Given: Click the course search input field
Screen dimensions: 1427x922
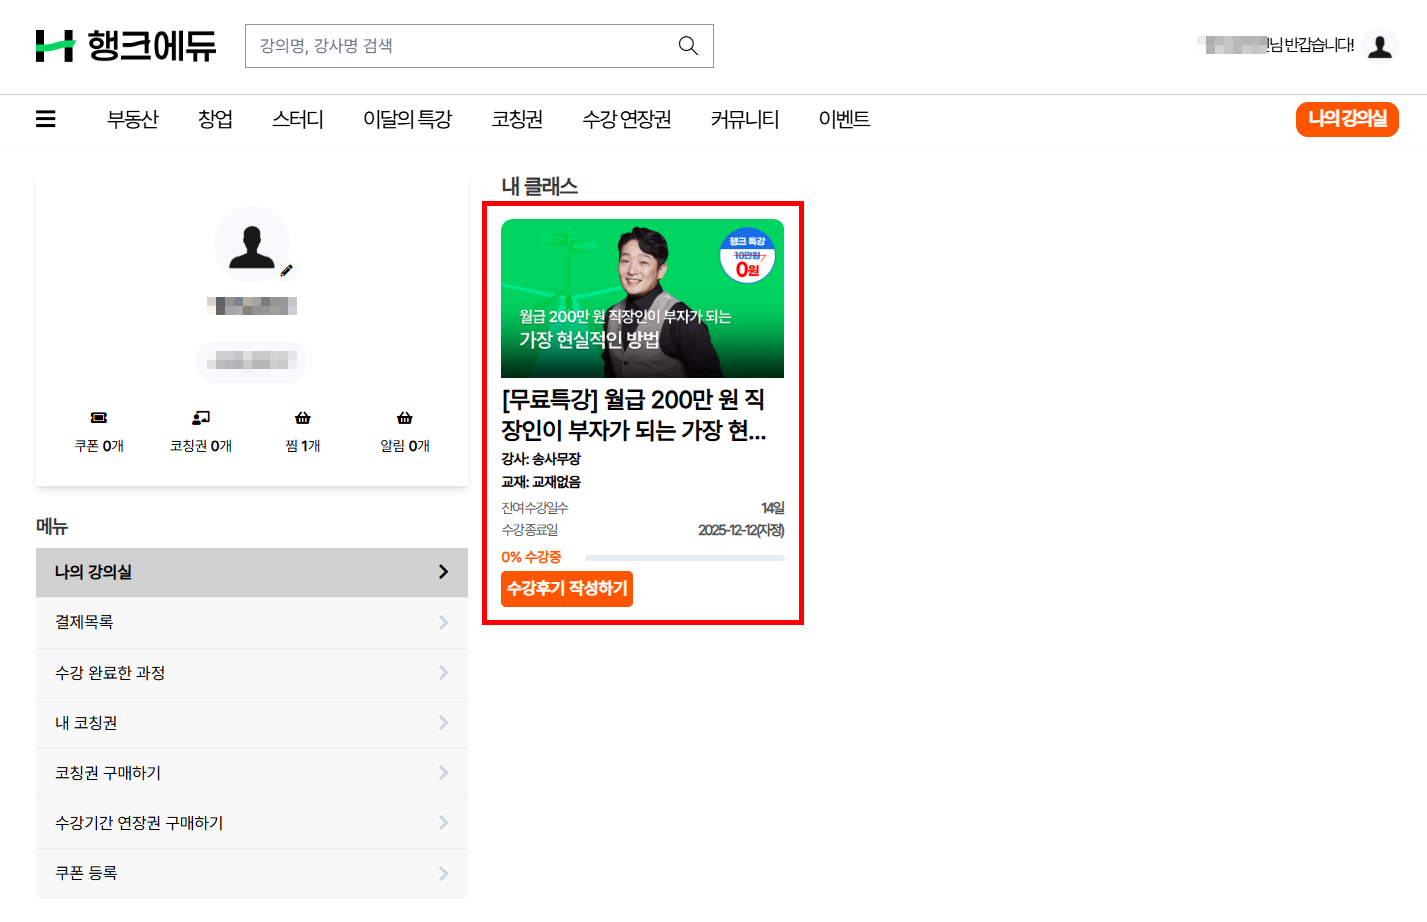Looking at the screenshot, I should pyautogui.click(x=460, y=46).
